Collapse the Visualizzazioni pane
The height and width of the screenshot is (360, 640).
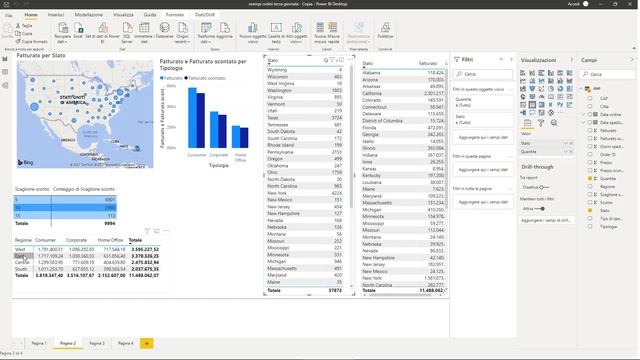(x=571, y=60)
